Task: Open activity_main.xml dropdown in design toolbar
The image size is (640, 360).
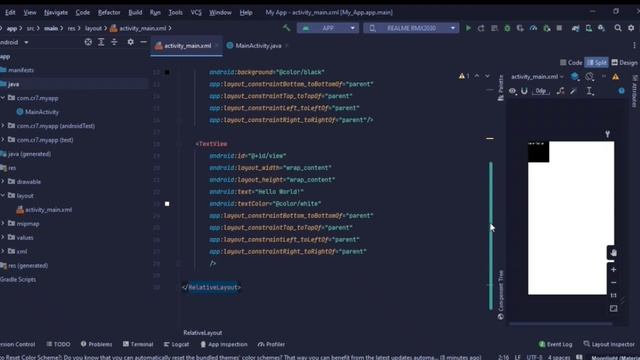Action: point(537,77)
